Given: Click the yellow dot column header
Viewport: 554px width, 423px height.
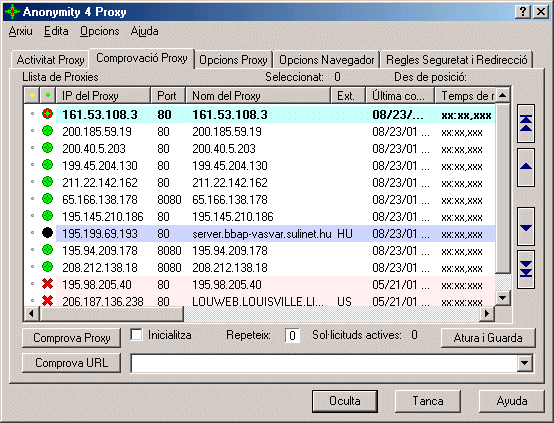Looking at the screenshot, I should click(32, 95).
